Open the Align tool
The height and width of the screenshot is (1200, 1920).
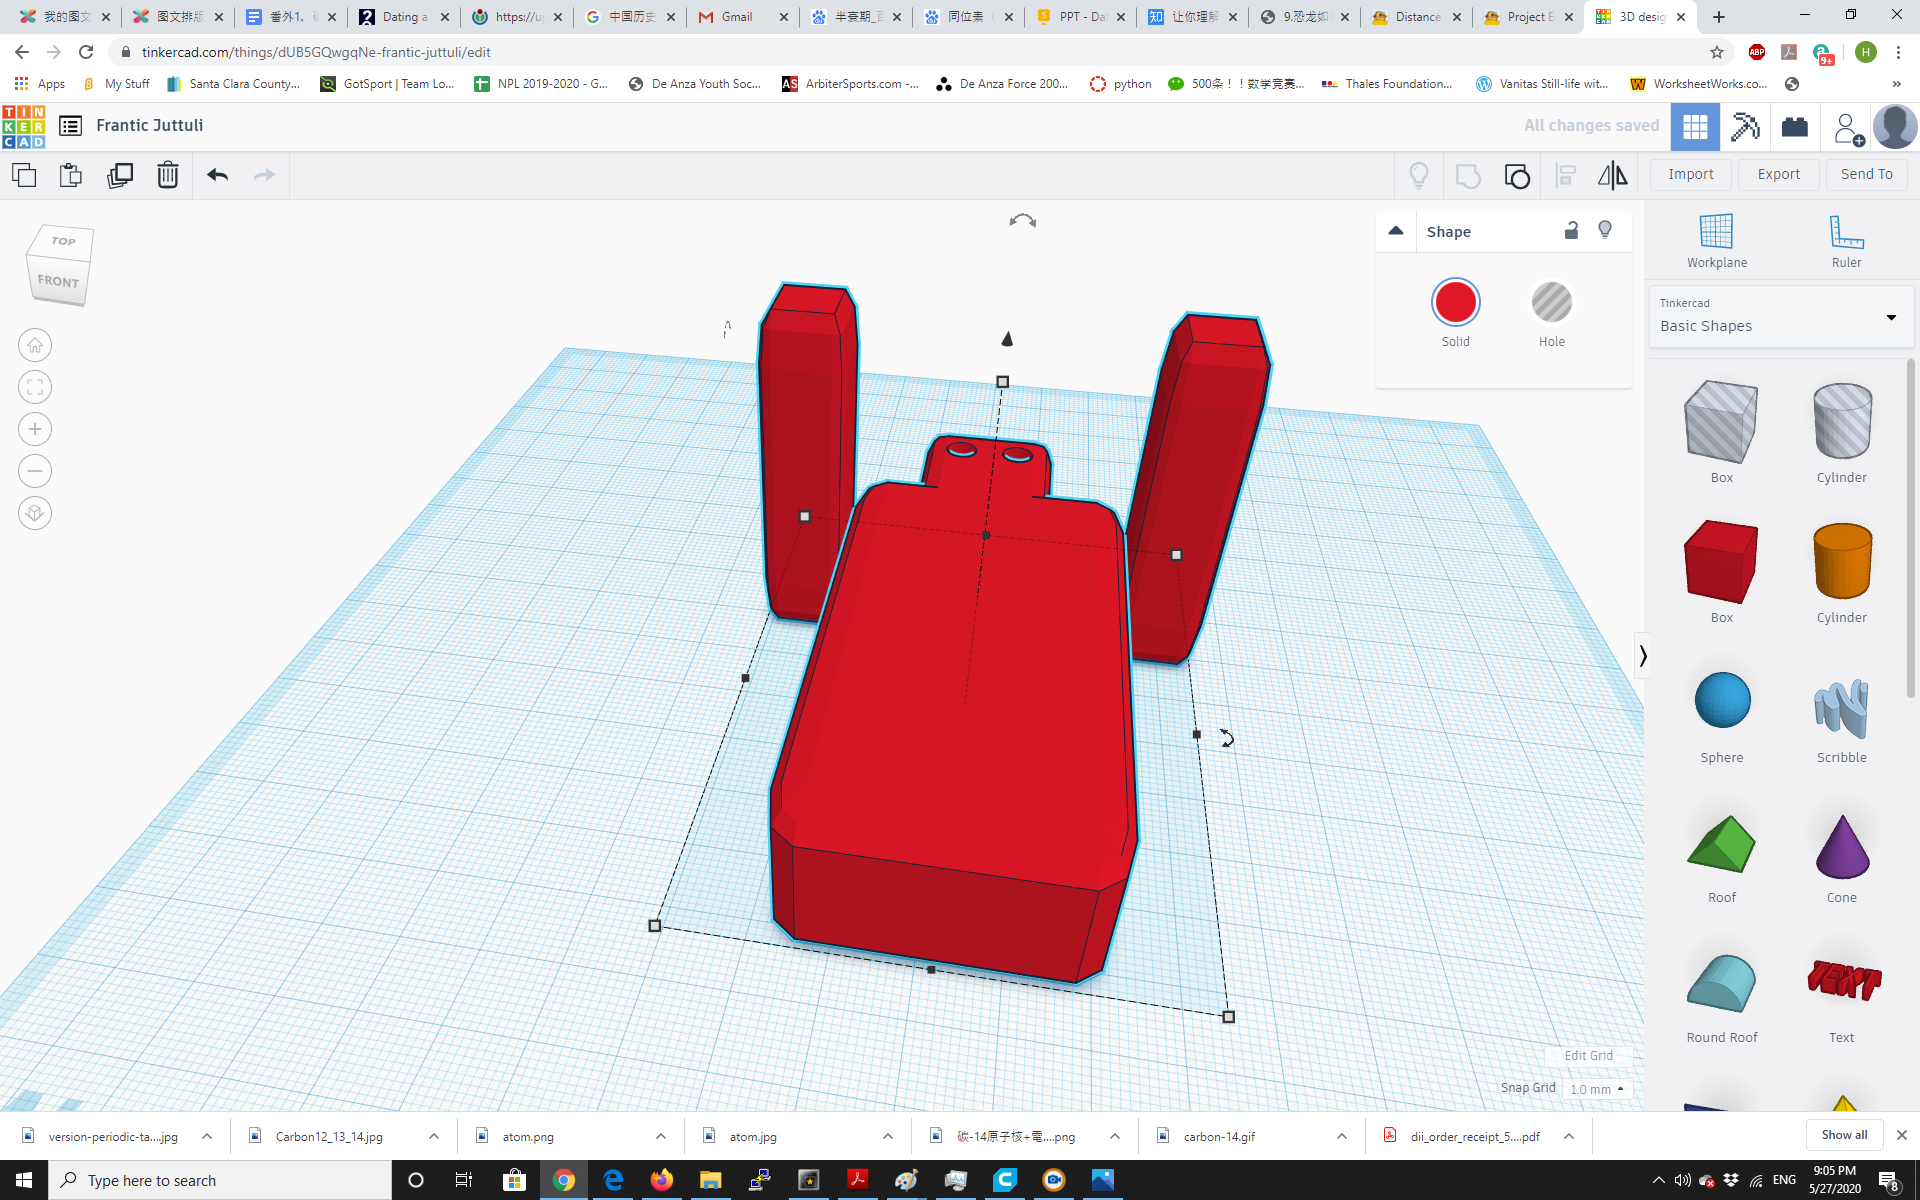pyautogui.click(x=1566, y=176)
